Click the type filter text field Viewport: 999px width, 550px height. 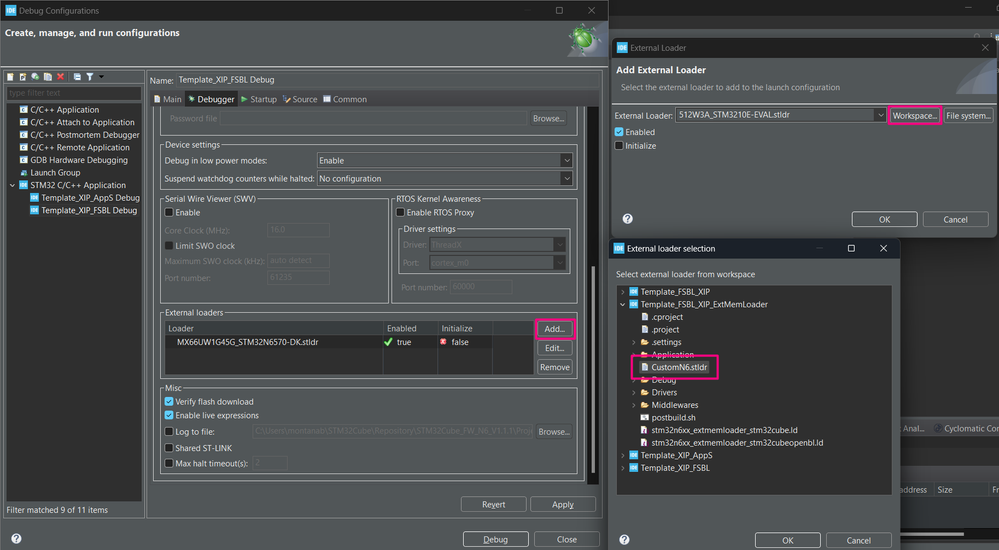pyautogui.click(x=73, y=93)
